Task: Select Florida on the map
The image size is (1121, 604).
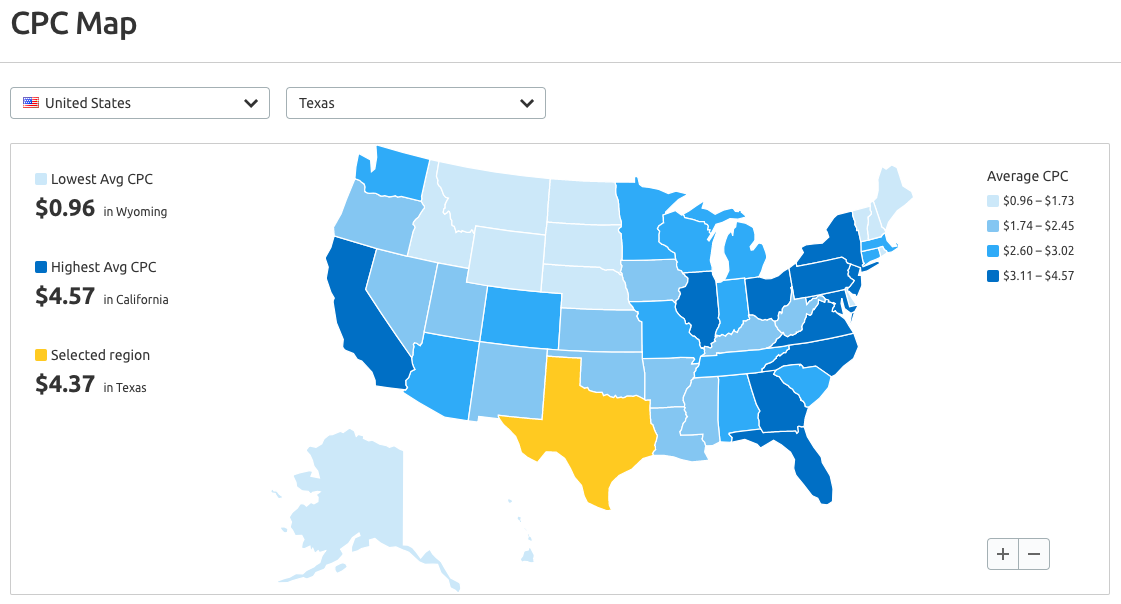Action: pyautogui.click(x=804, y=457)
